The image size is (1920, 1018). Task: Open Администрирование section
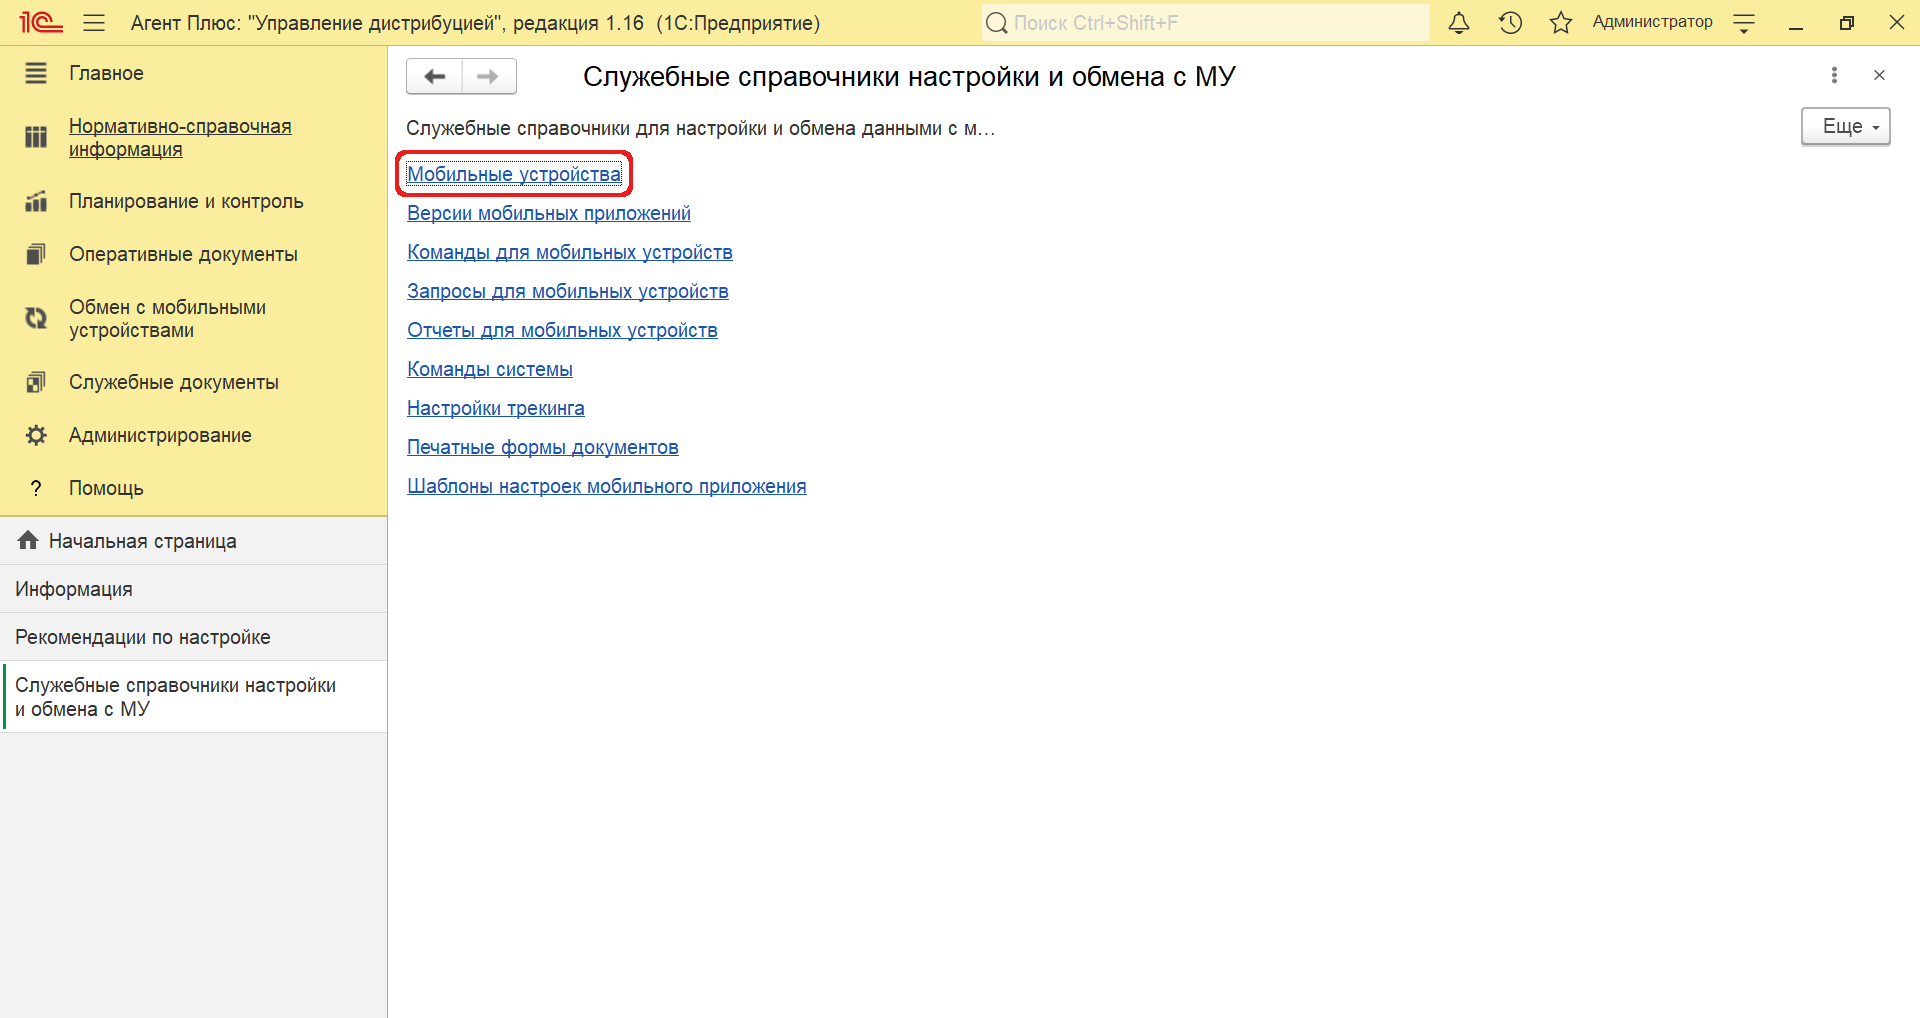(160, 435)
